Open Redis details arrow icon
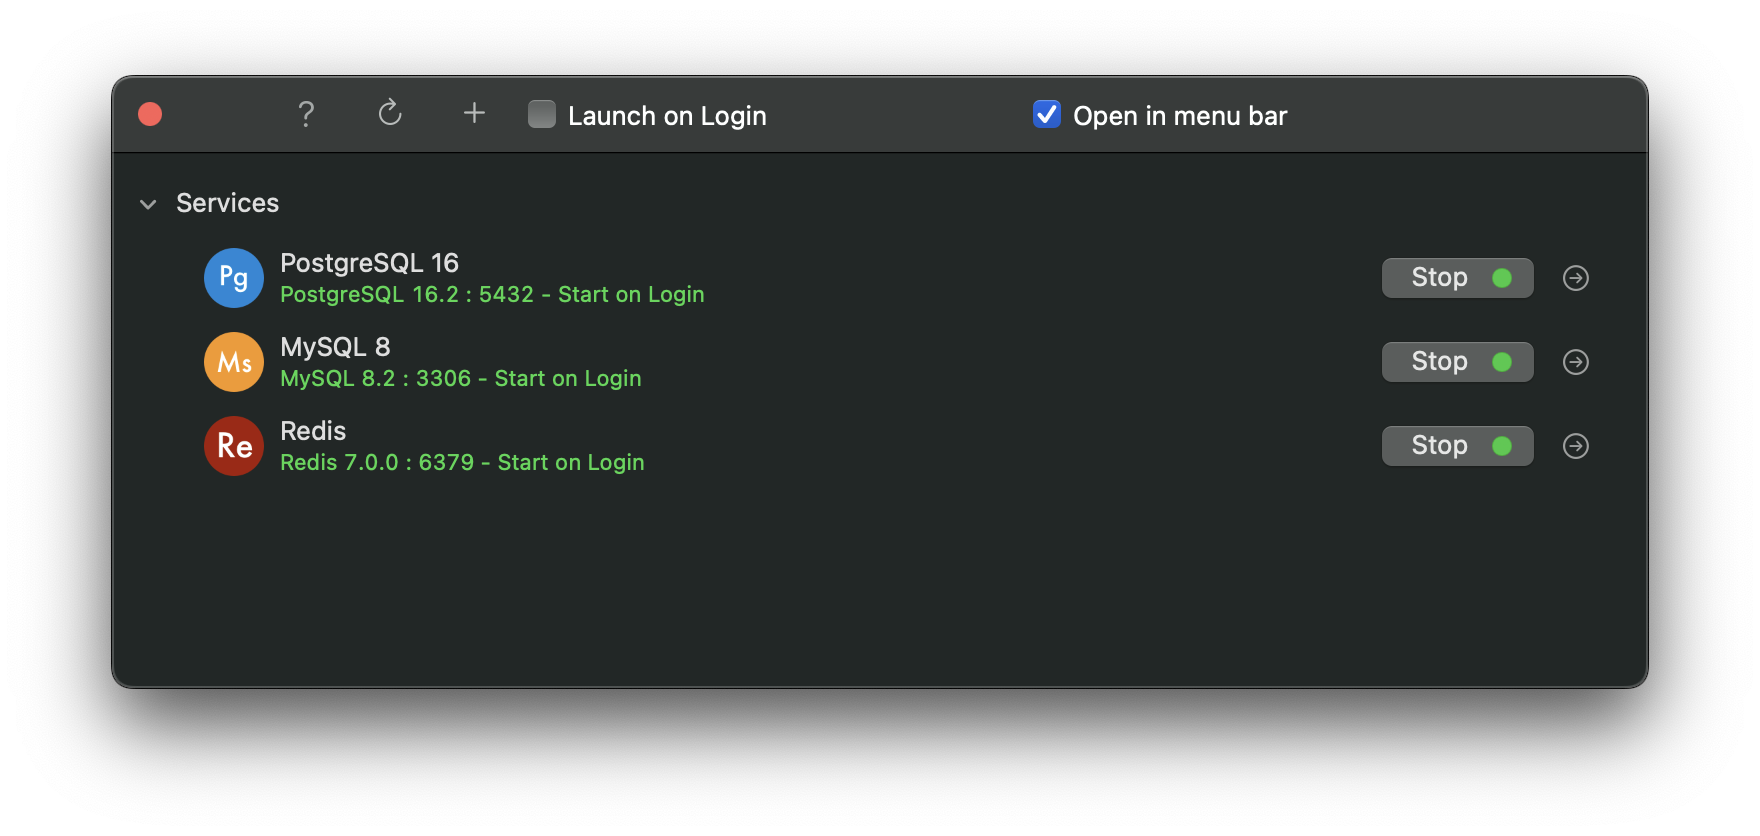Viewport: 1760px width, 836px height. (1575, 446)
